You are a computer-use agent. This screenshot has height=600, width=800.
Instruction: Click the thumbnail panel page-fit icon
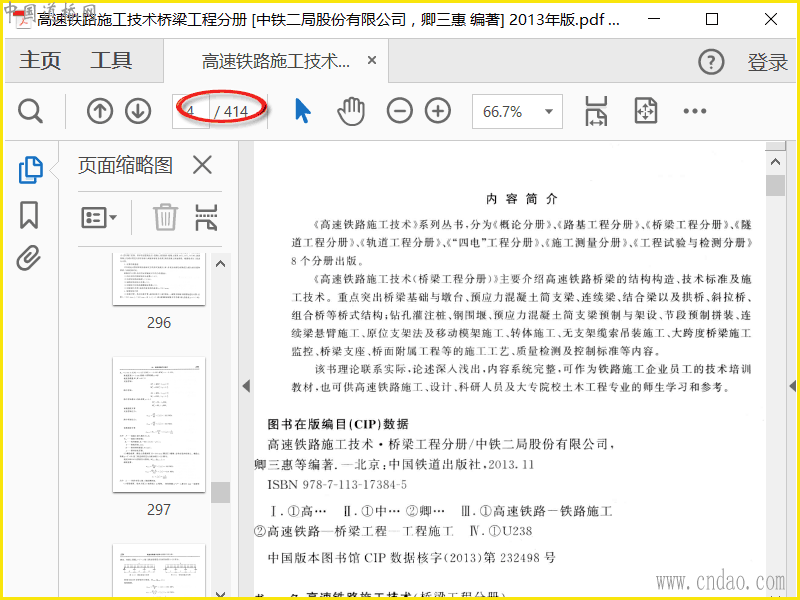click(x=206, y=217)
